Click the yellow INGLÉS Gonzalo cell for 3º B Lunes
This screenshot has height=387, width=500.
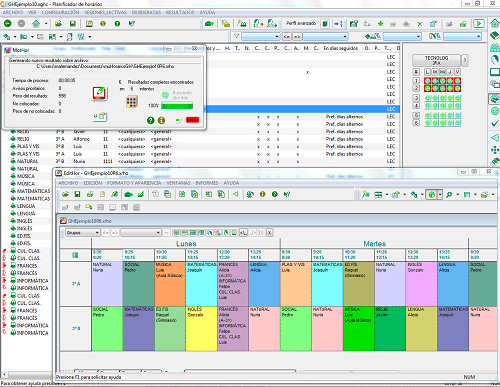pos(202,329)
